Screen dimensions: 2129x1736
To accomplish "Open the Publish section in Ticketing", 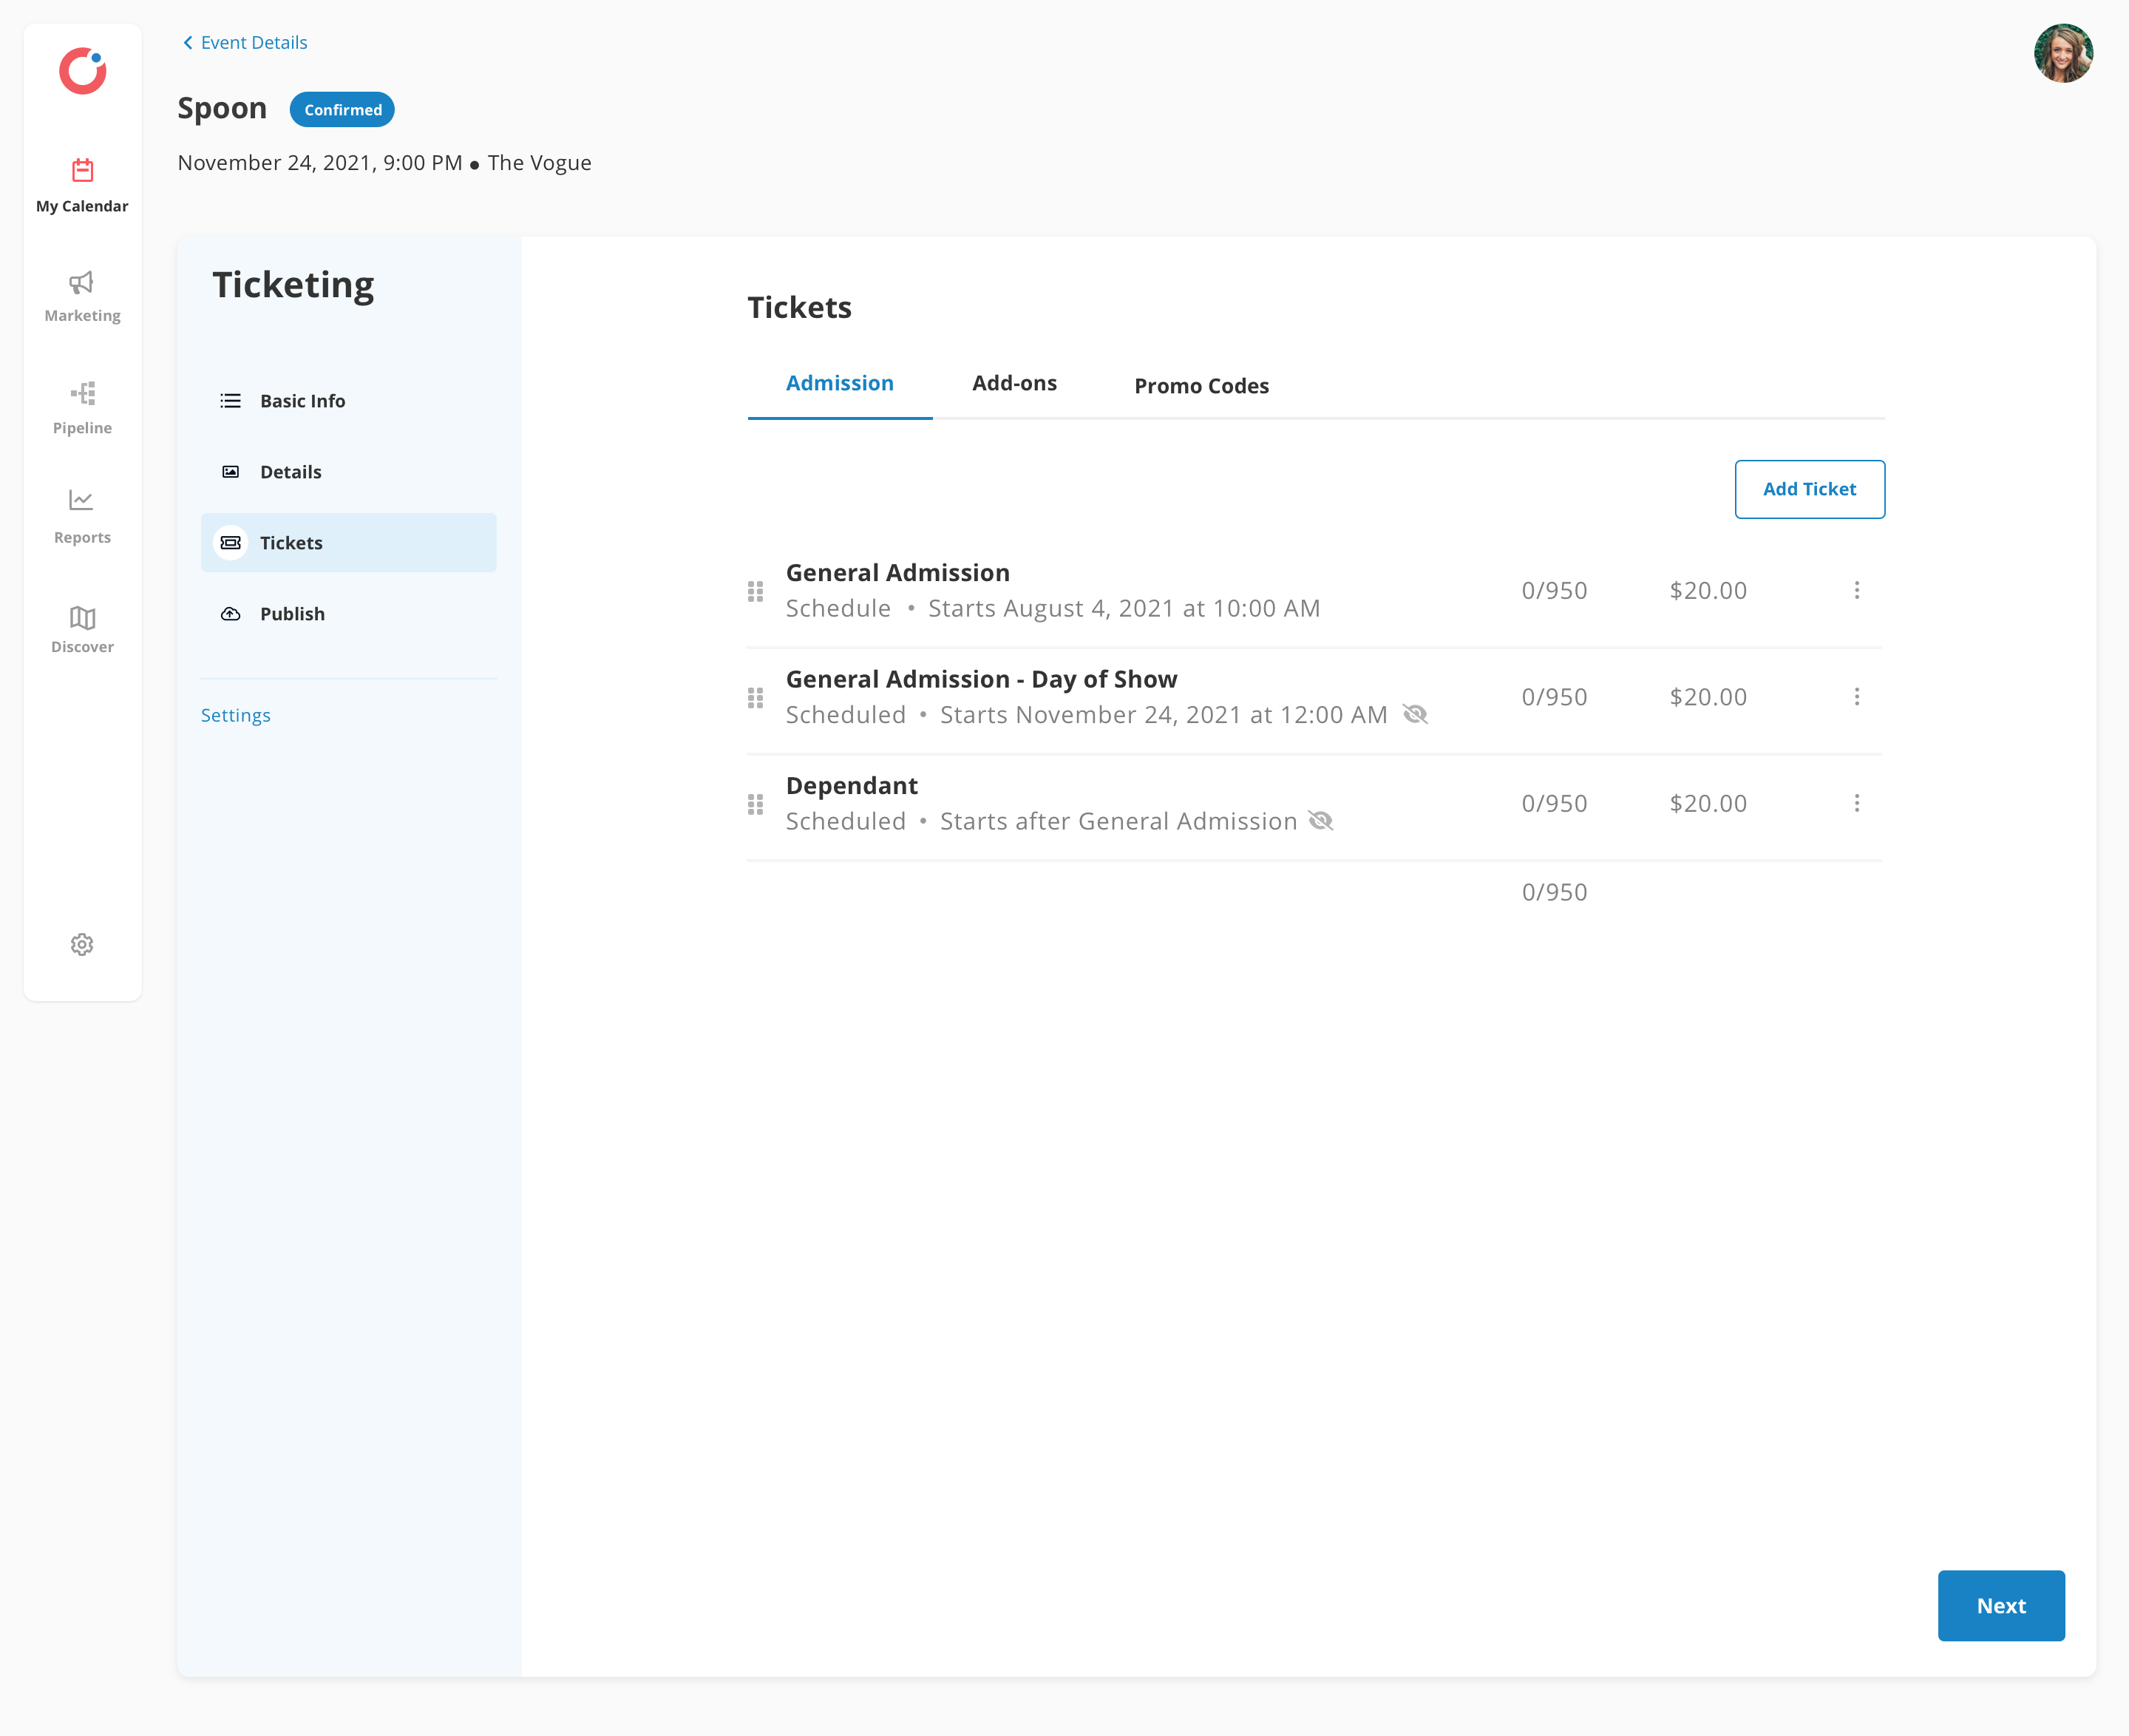I will (x=291, y=613).
